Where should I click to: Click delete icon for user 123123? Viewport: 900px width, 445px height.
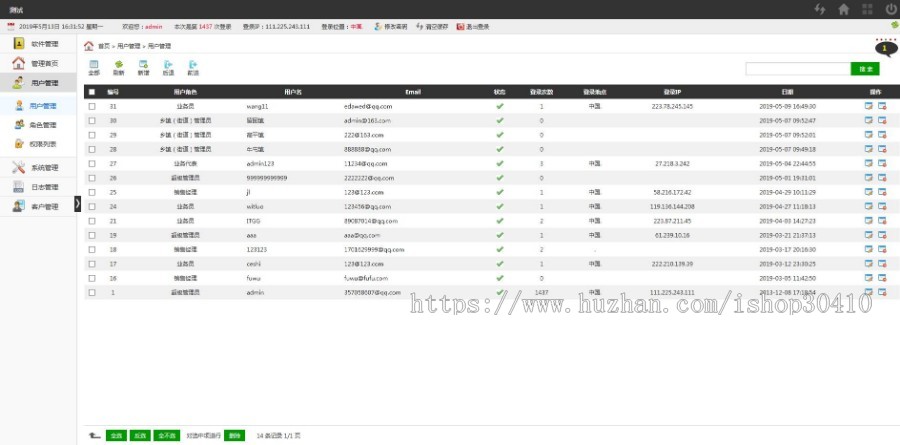(882, 249)
